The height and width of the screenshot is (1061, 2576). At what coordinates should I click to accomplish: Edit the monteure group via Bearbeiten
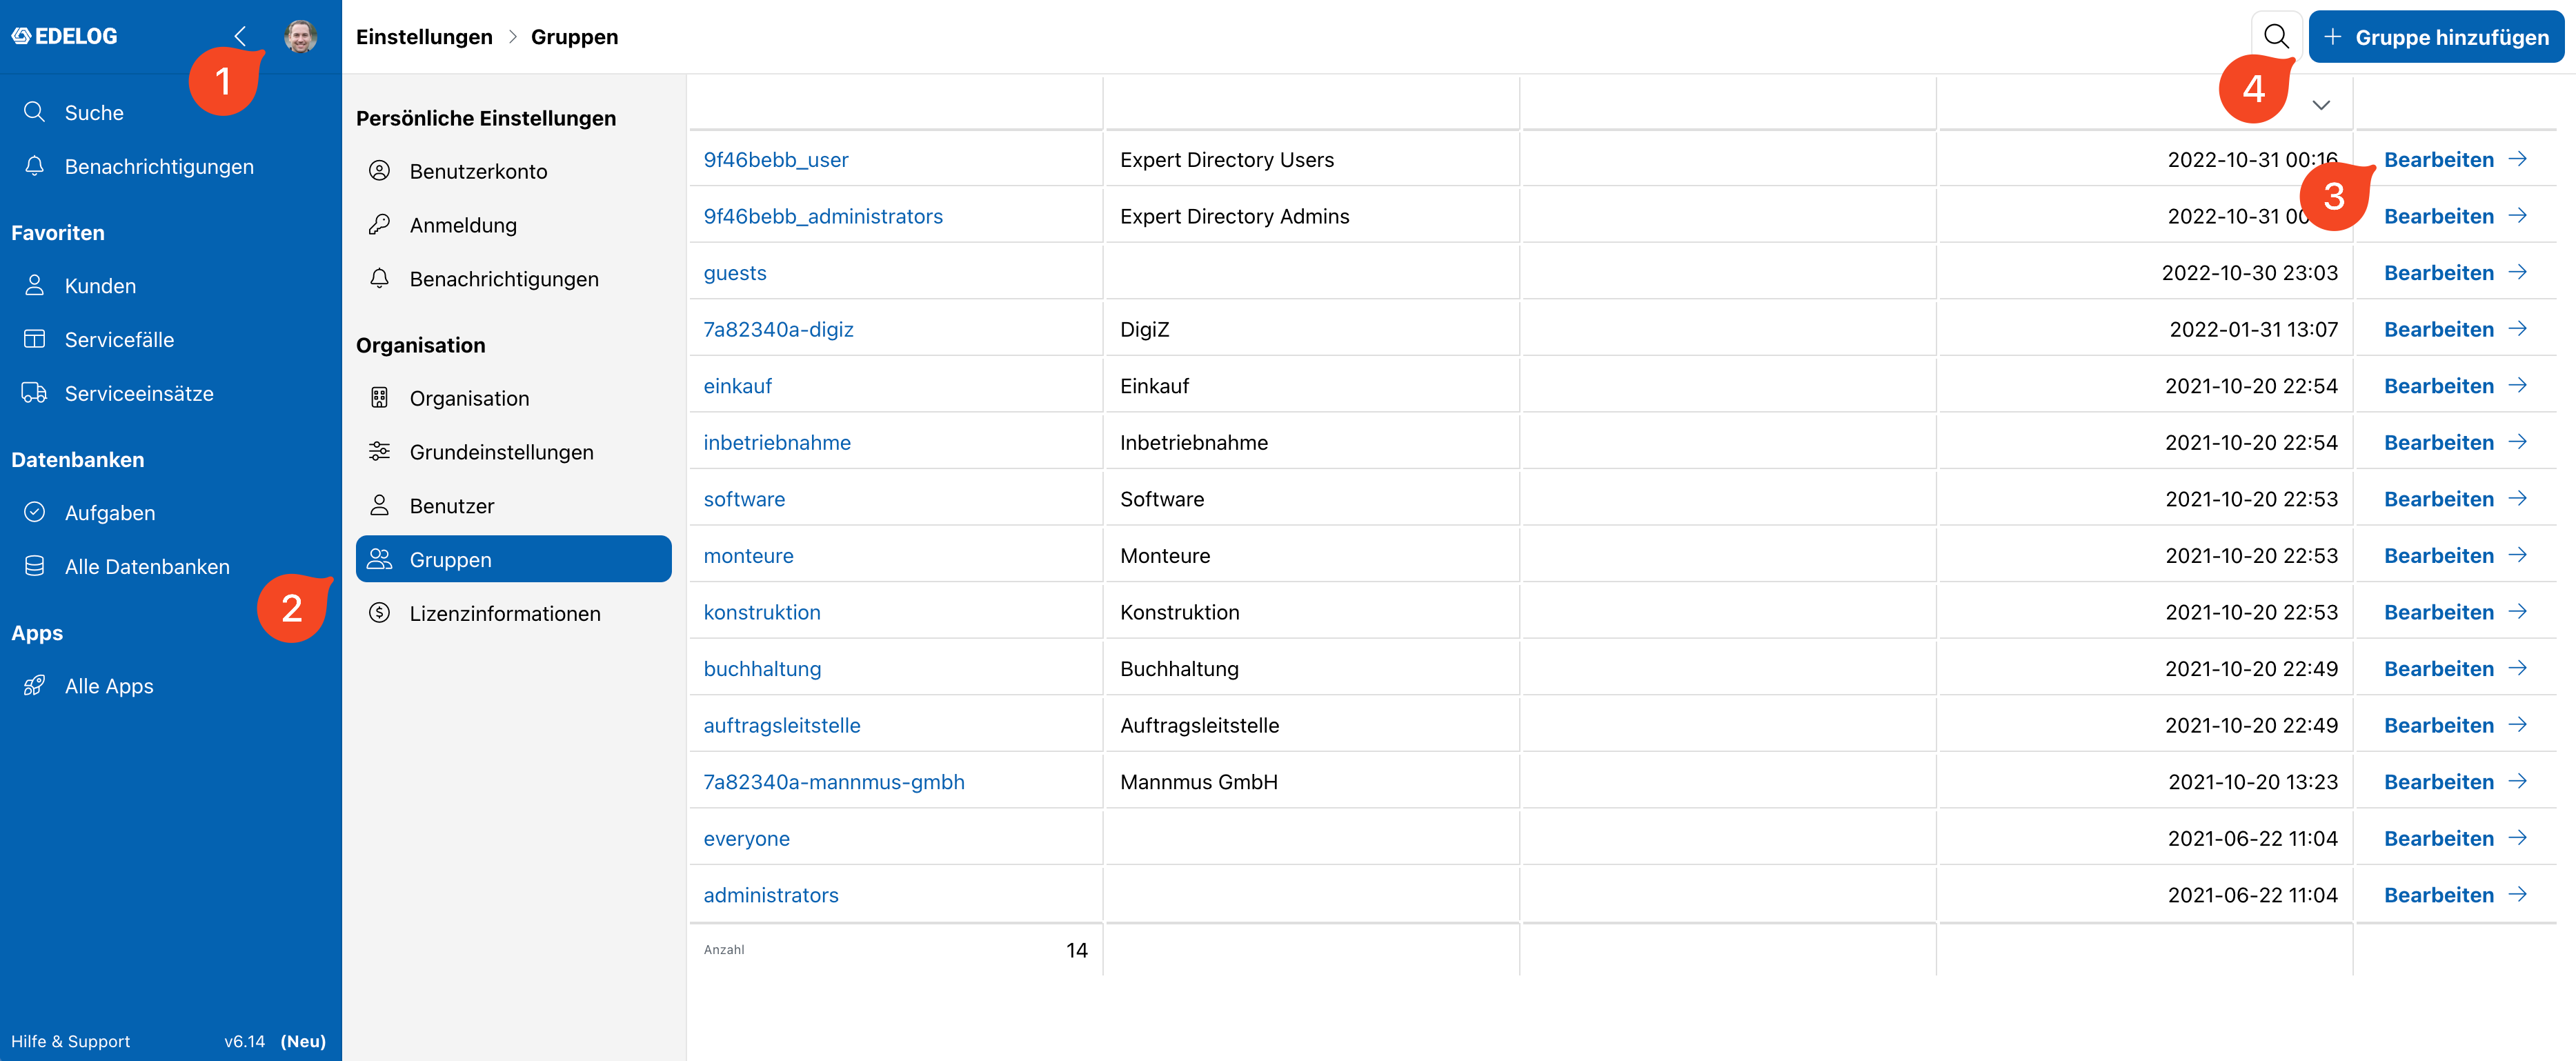[x=2455, y=555]
